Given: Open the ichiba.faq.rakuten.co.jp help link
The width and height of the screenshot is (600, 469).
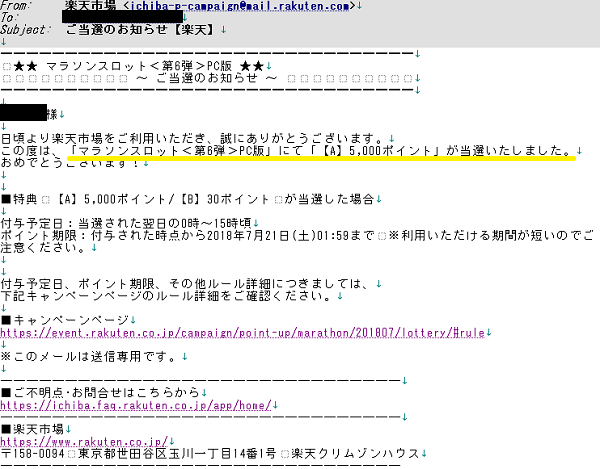Looking at the screenshot, I should 136,405.
